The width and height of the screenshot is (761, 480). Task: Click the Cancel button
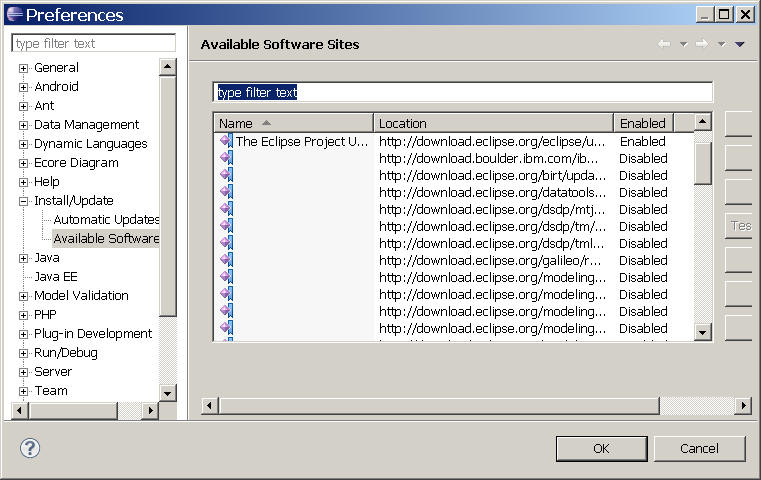(699, 448)
